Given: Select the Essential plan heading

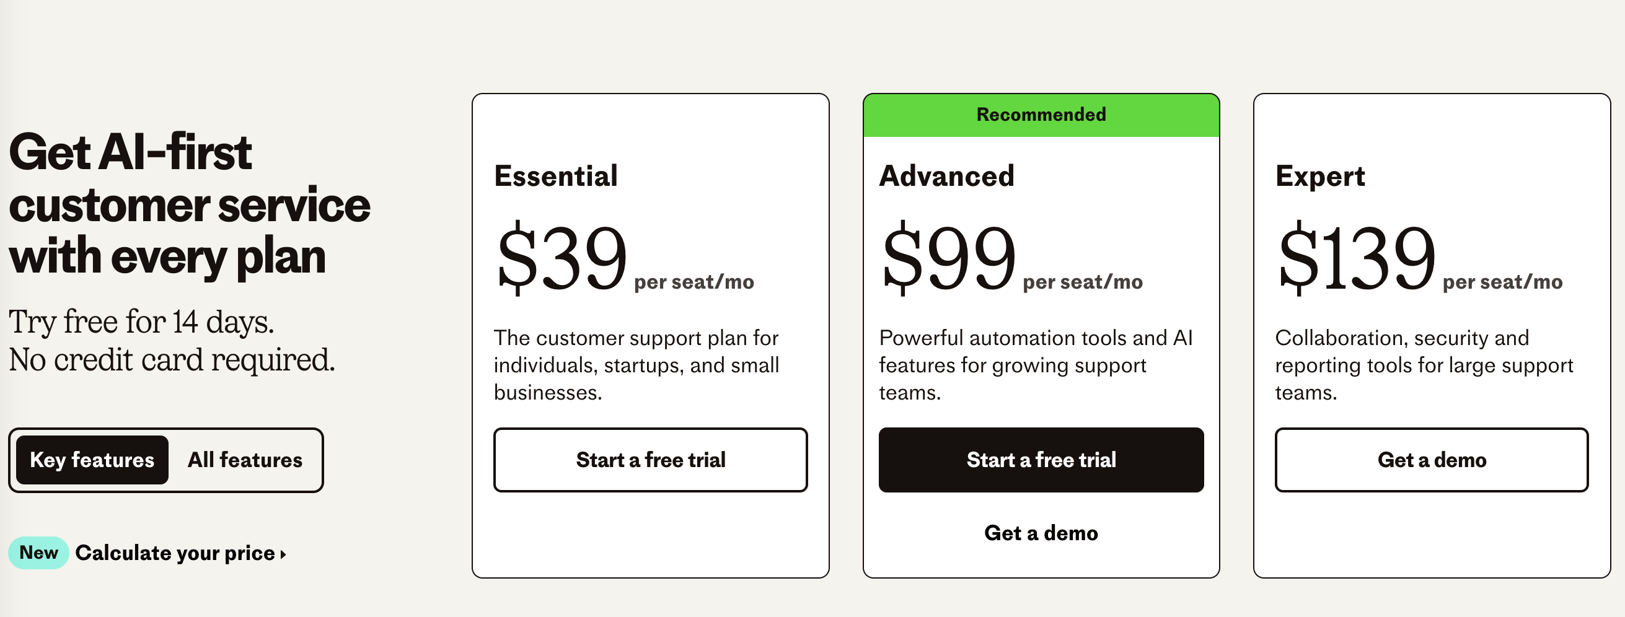Looking at the screenshot, I should [x=555, y=176].
